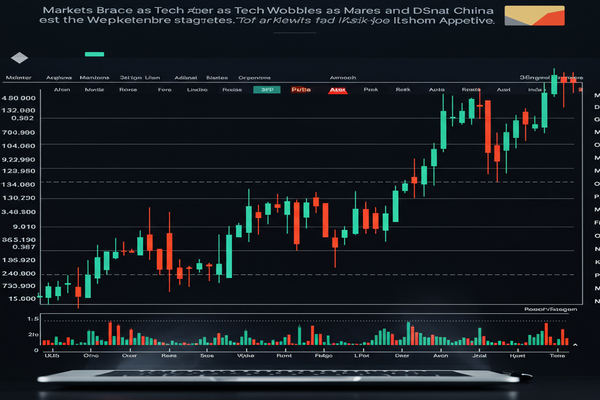Click the '132.080' price axis label
The width and height of the screenshot is (600, 400).
coord(18,111)
